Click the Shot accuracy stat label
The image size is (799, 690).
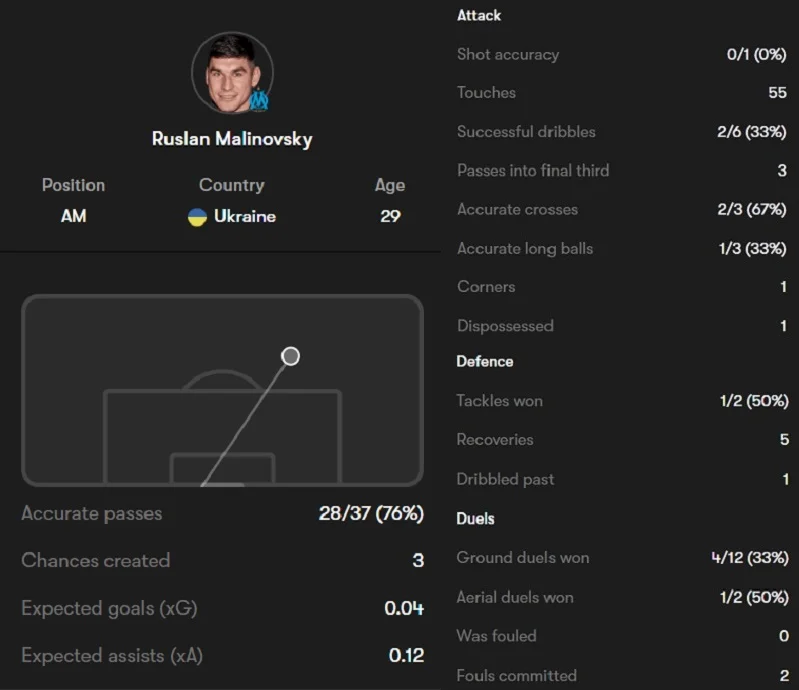508,55
